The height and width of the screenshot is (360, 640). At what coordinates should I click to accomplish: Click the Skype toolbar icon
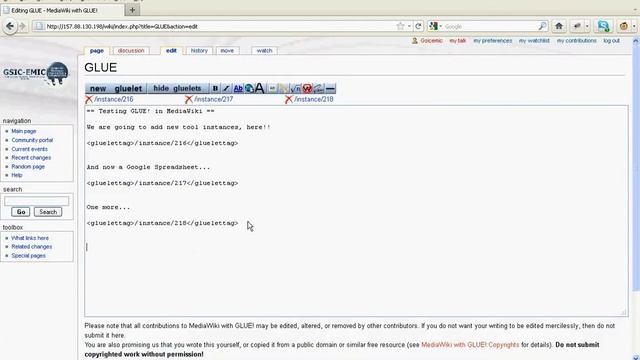[x=603, y=26]
